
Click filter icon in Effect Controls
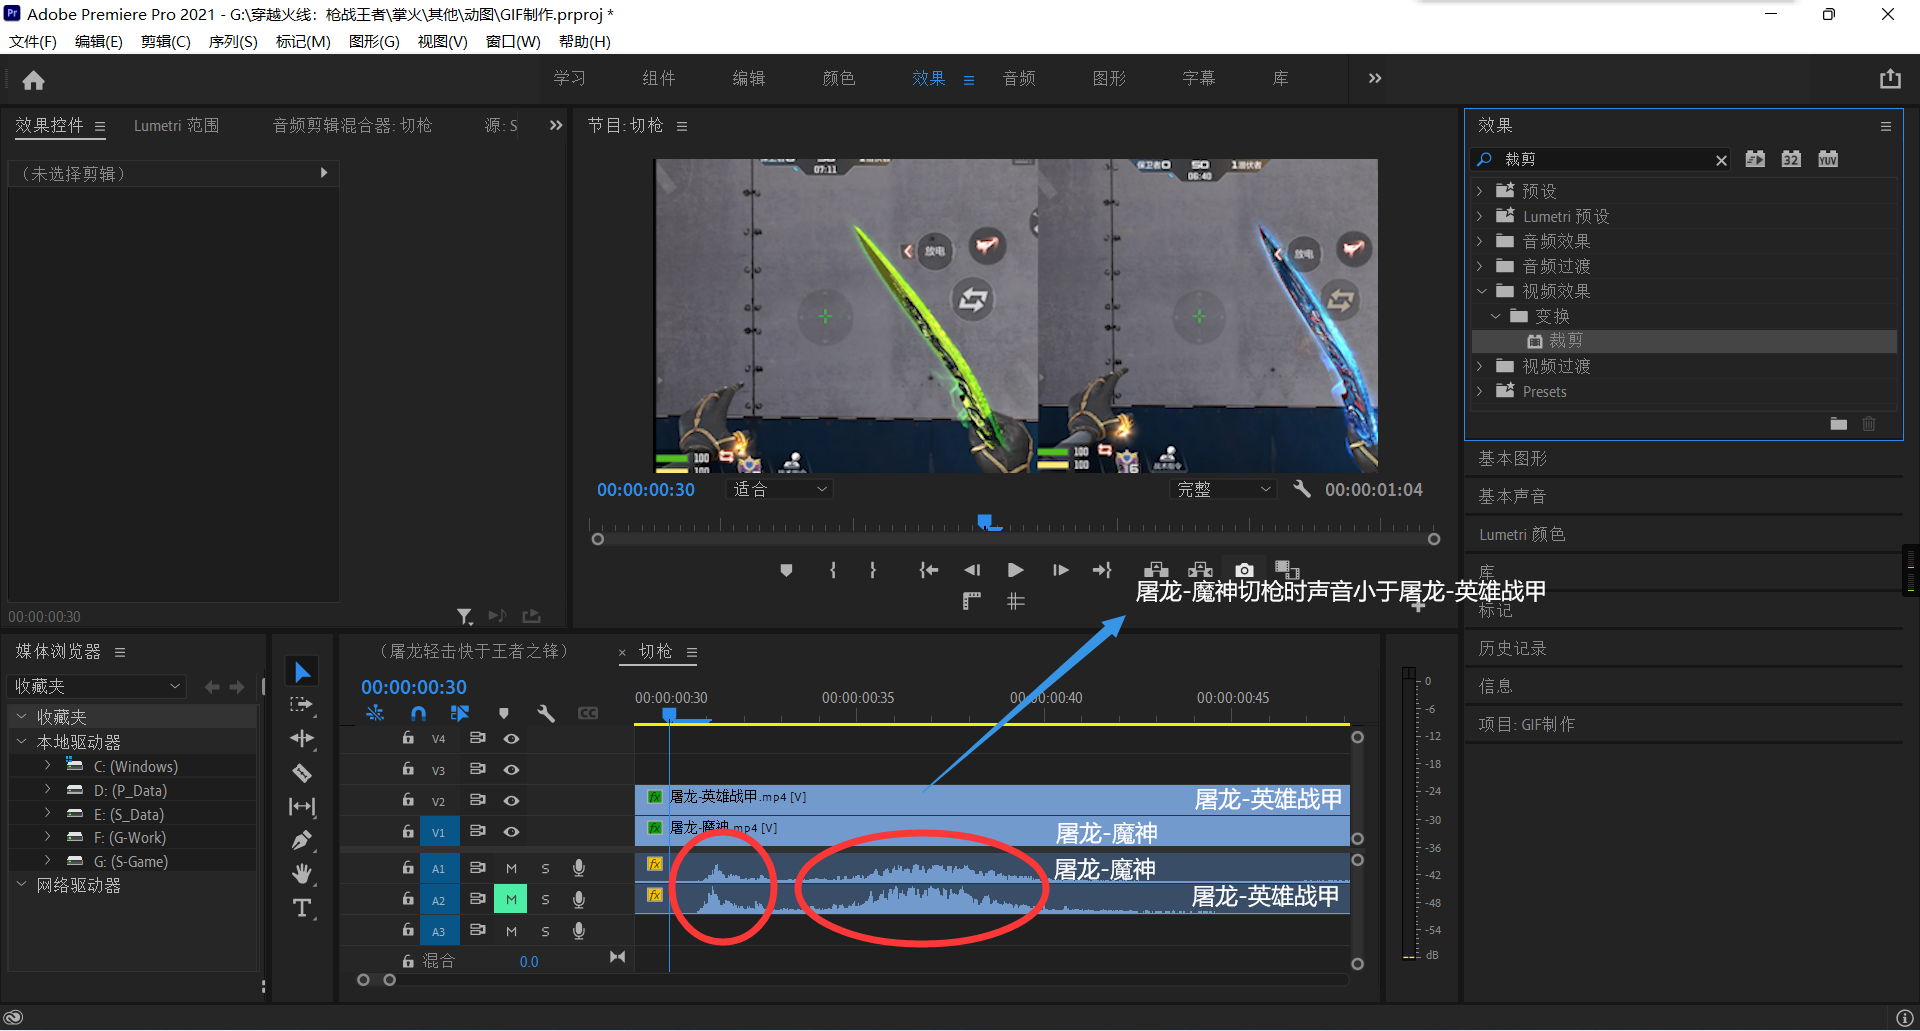coord(464,616)
